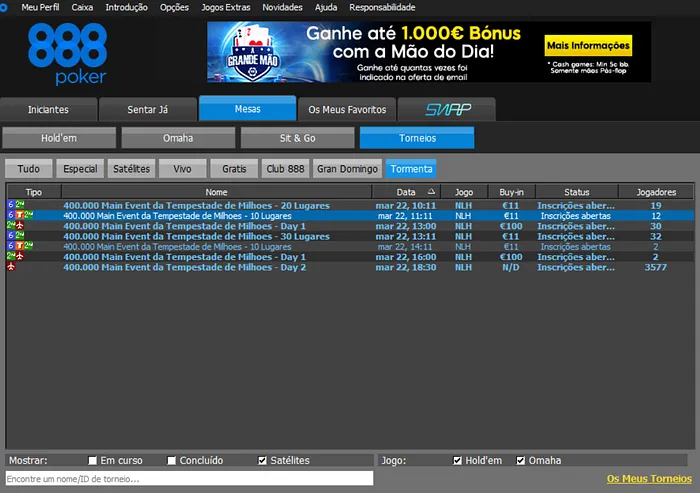Click the blue circle icon beside Meu Perfil
Image resolution: width=700 pixels, height=493 pixels.
tap(4, 8)
